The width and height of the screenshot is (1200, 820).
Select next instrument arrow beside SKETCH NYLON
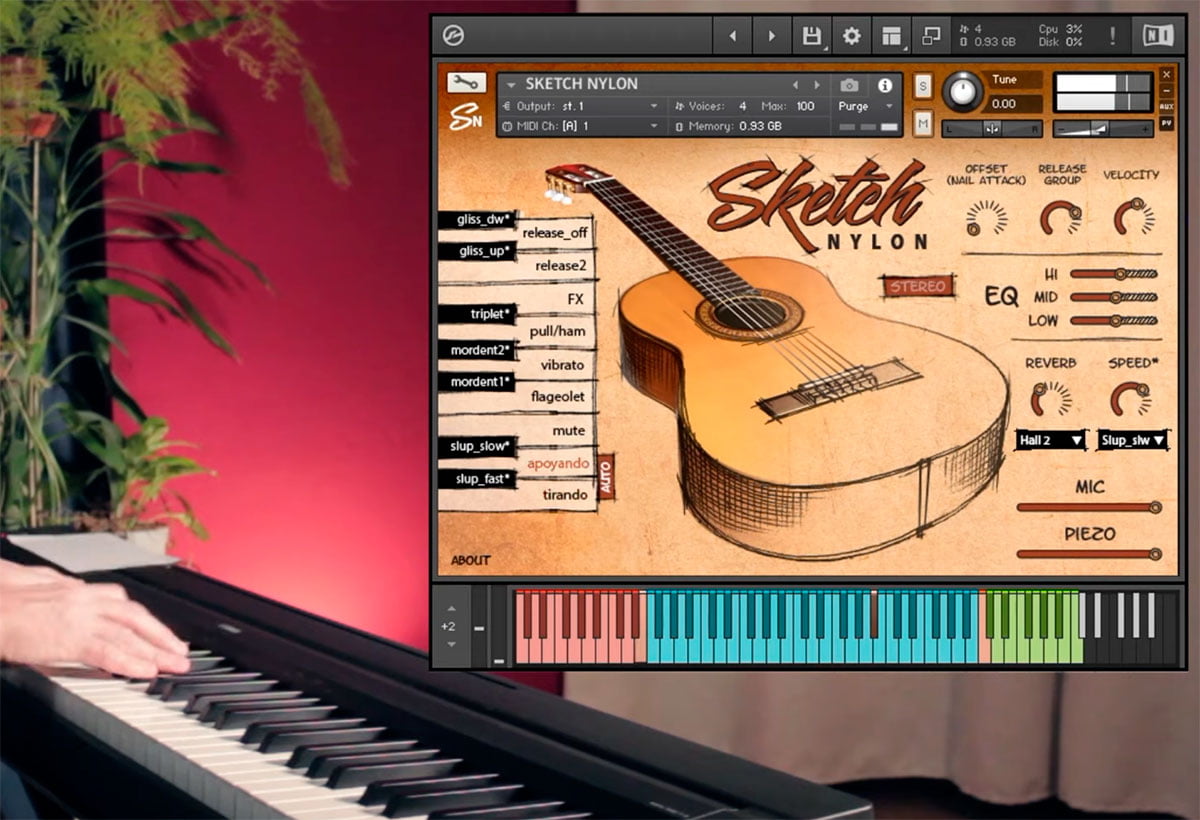point(817,85)
